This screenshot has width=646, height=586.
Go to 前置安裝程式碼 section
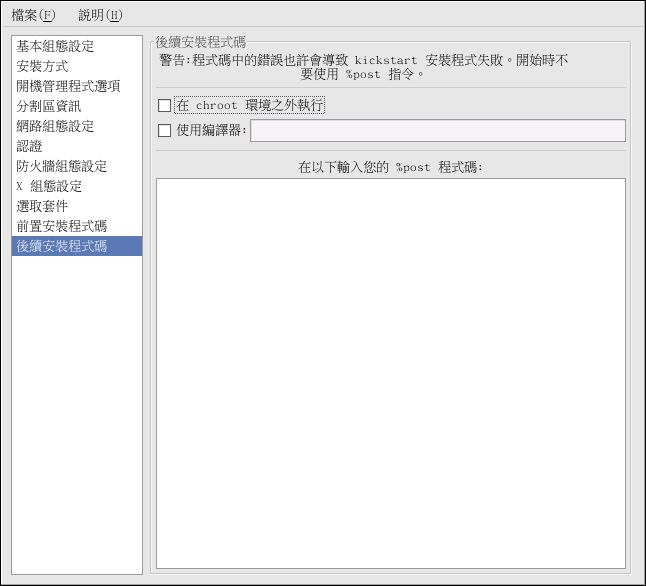click(x=62, y=226)
